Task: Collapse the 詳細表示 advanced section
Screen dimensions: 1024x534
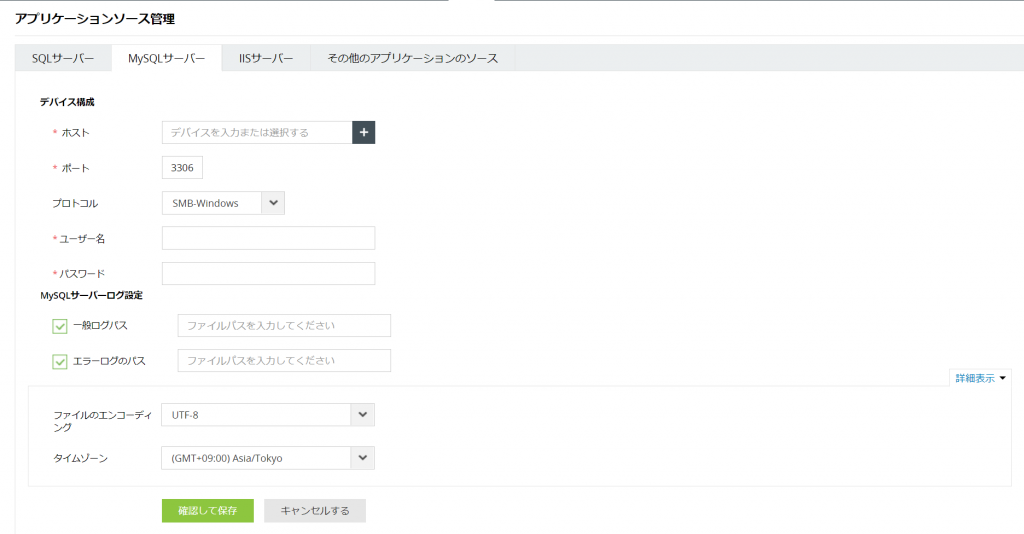Action: (980, 378)
